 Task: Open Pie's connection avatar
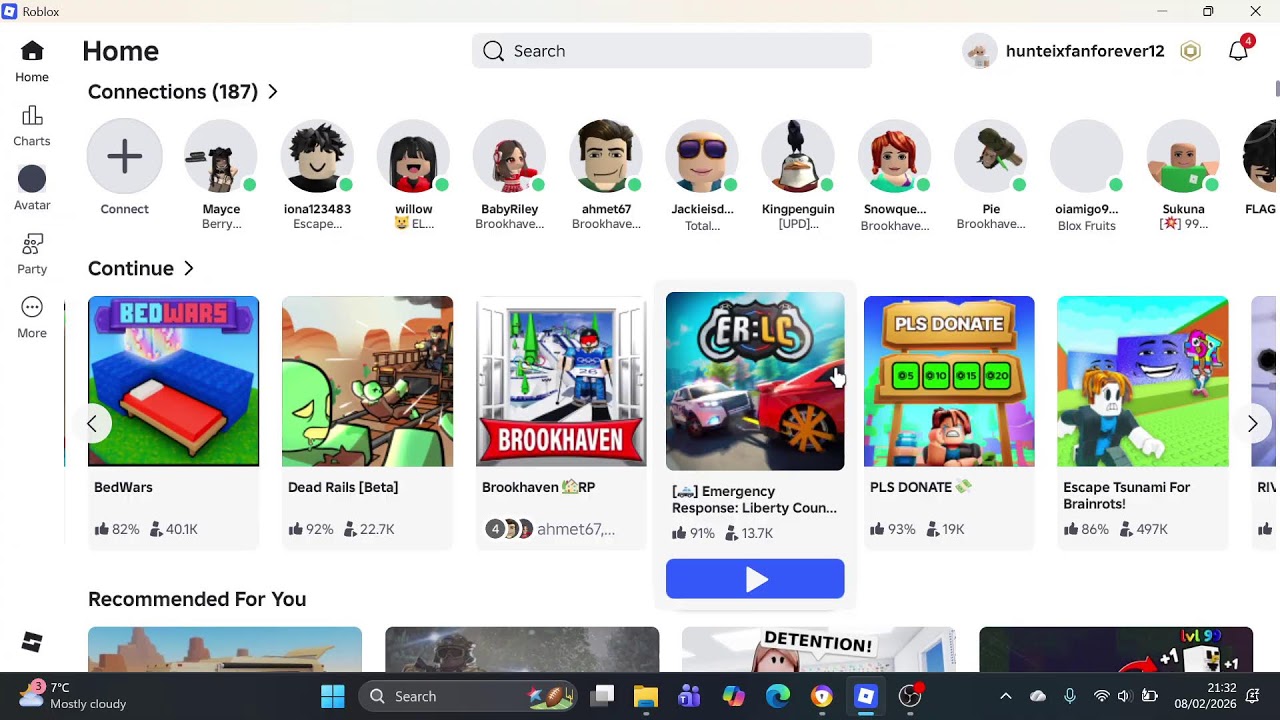(x=990, y=156)
